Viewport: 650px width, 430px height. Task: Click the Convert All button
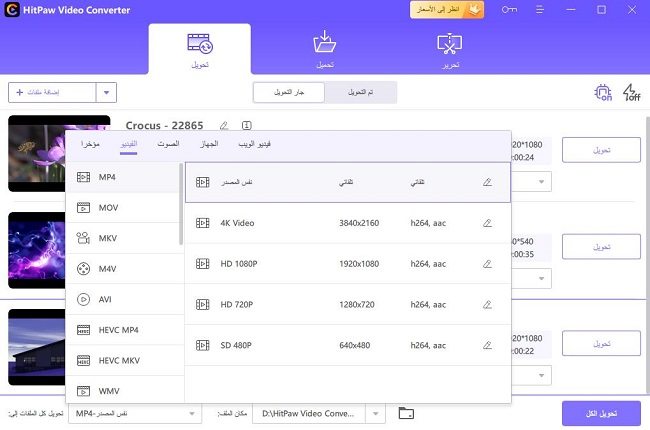(601, 413)
